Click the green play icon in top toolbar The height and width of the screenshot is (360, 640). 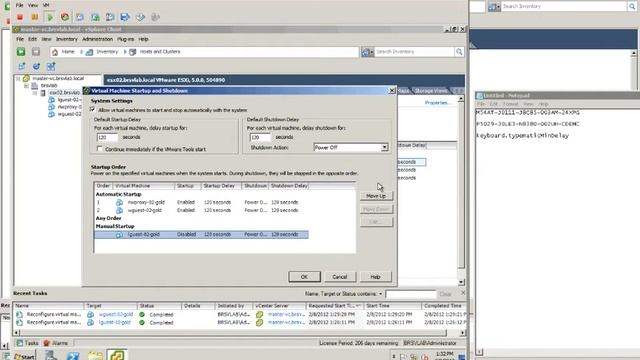click(x=50, y=17)
